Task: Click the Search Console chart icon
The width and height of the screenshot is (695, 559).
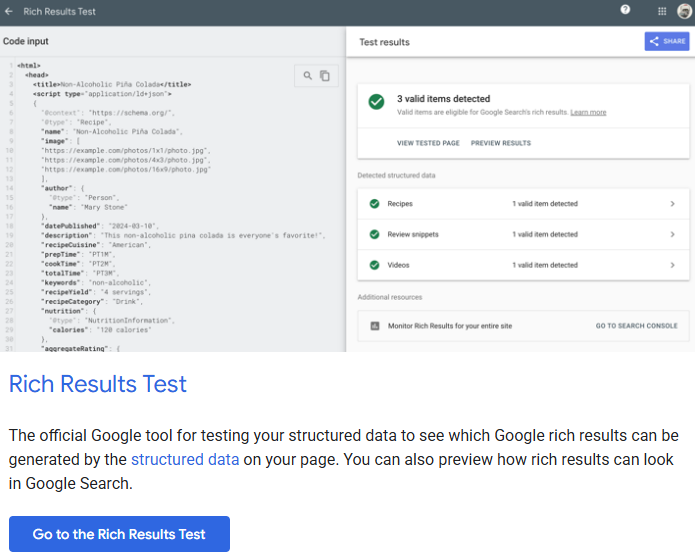Action: pos(374,326)
